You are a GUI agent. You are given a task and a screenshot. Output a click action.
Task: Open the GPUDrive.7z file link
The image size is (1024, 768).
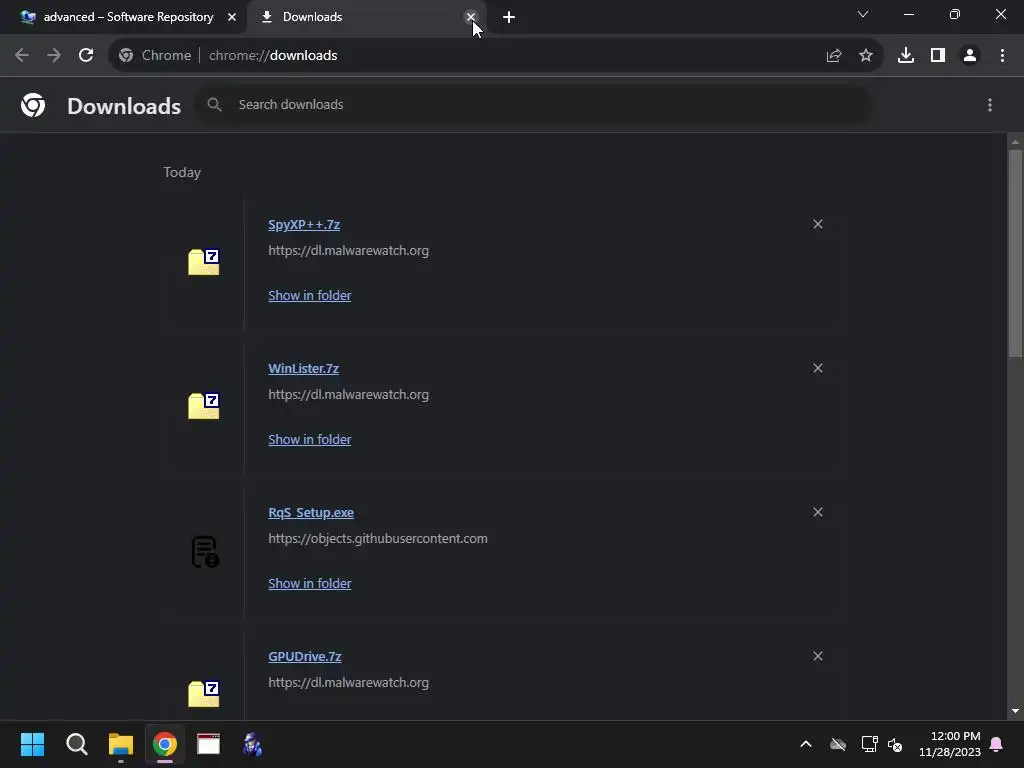tap(304, 656)
